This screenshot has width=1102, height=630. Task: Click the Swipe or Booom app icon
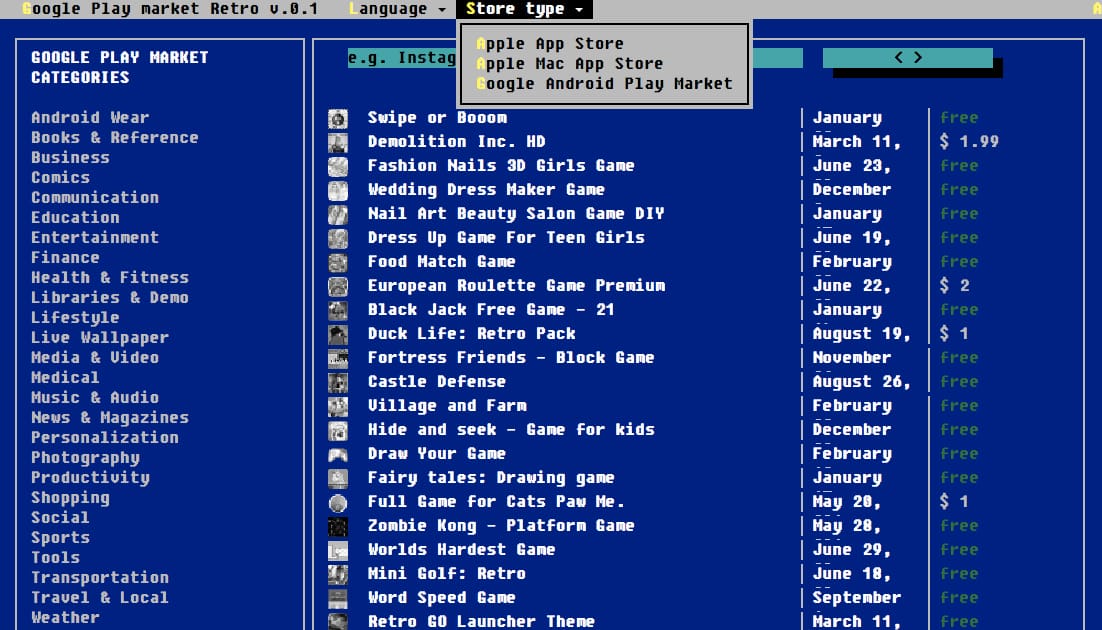click(338, 118)
